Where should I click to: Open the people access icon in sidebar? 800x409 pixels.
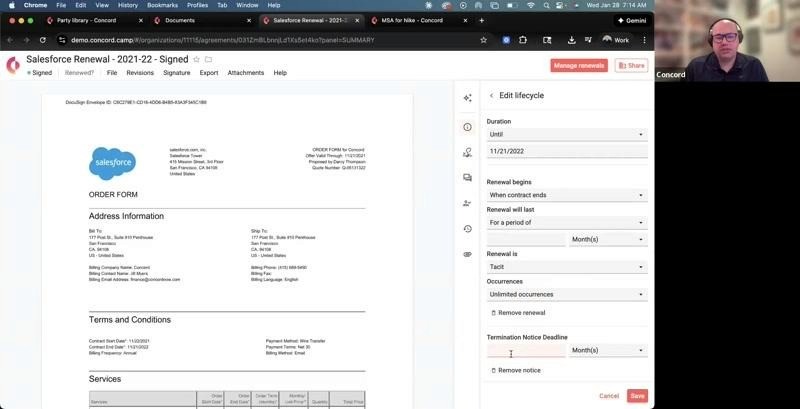(467, 203)
